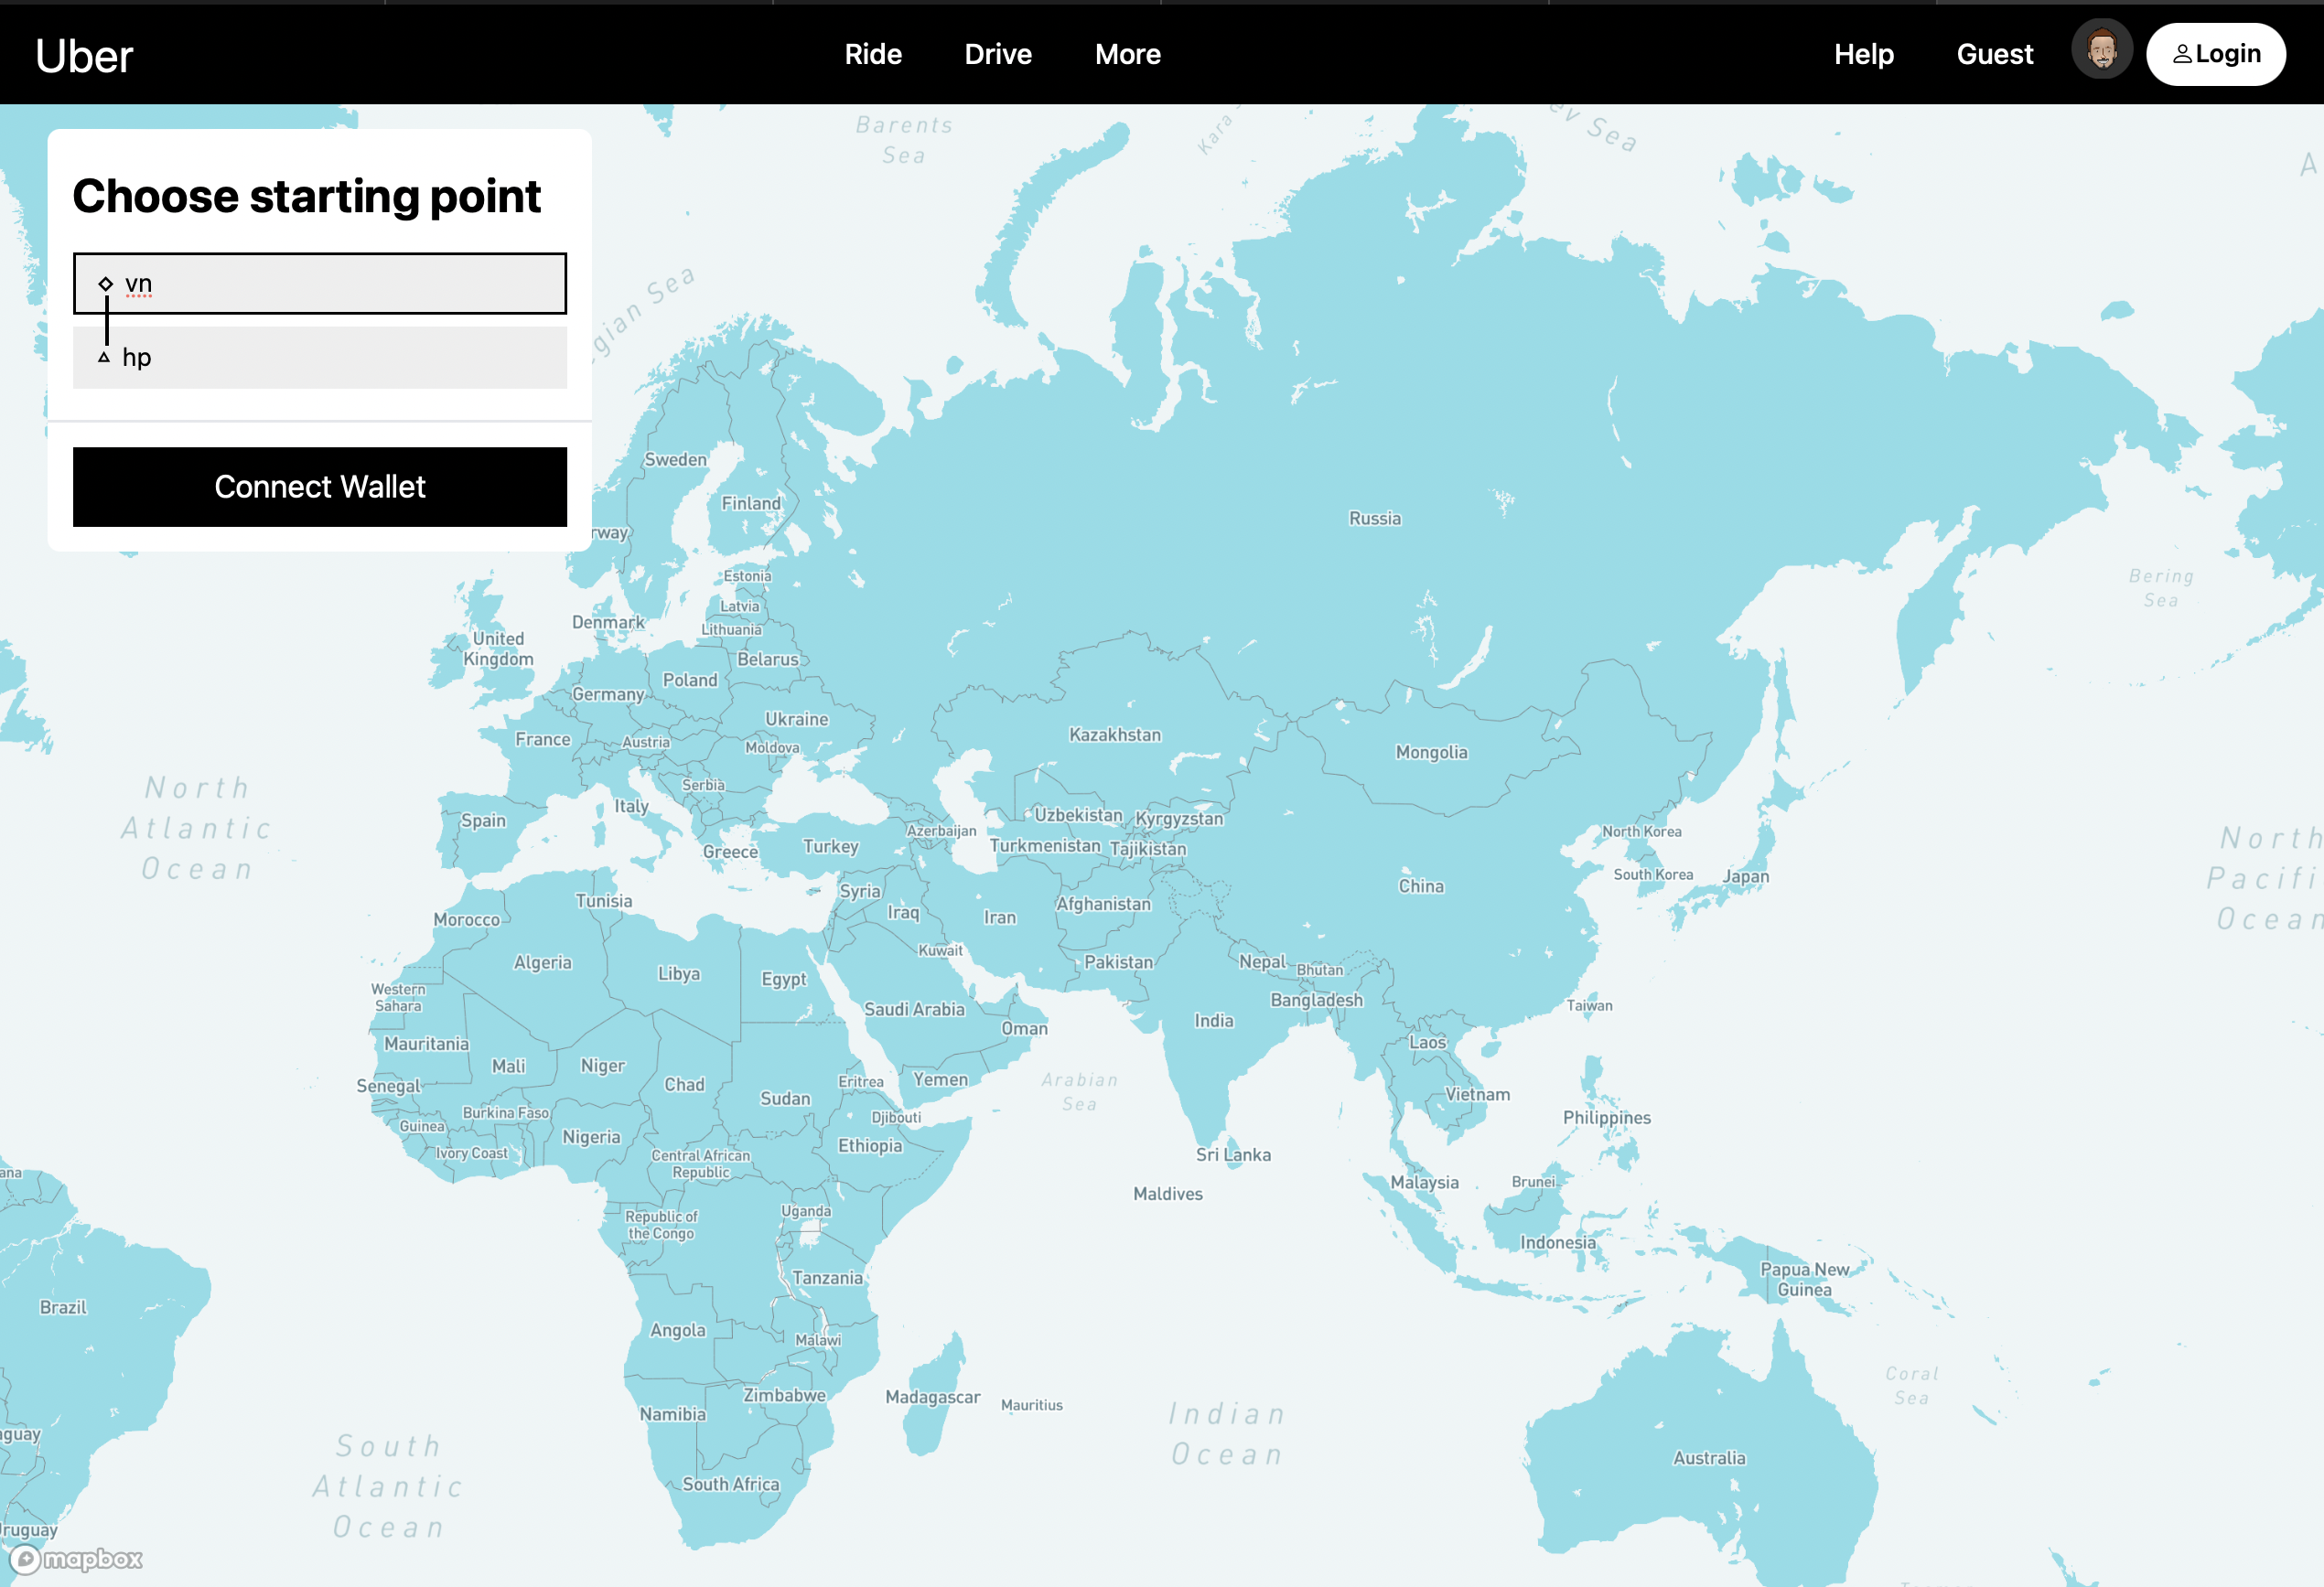Click the Uber logo

pyautogui.click(x=84, y=56)
